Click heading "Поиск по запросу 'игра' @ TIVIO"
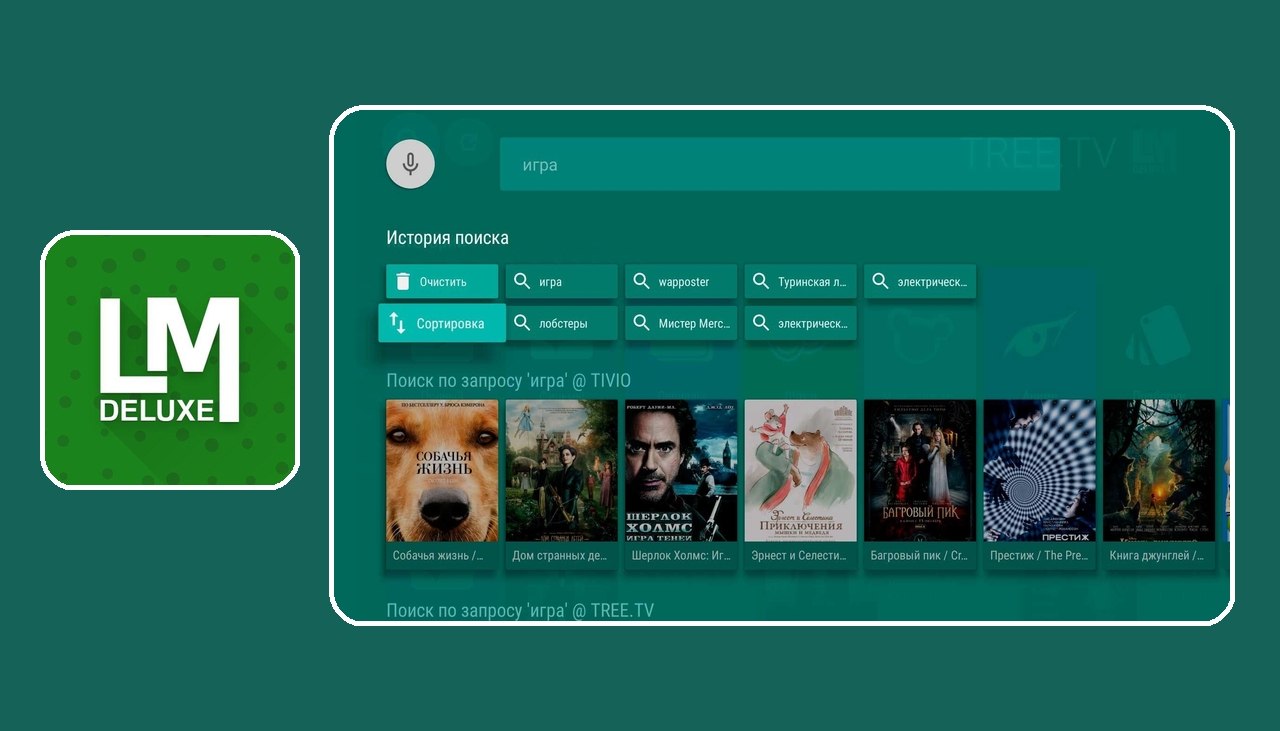 (509, 381)
